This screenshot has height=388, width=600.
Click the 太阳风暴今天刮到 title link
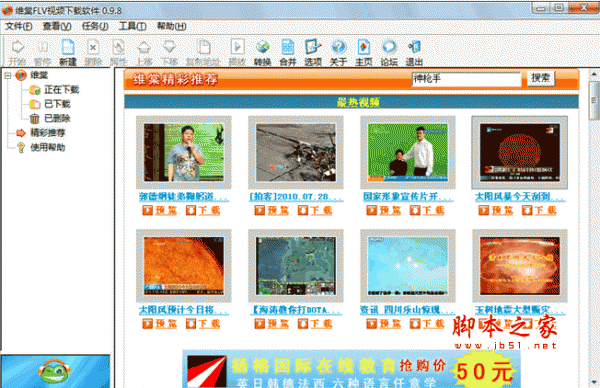click(x=520, y=197)
